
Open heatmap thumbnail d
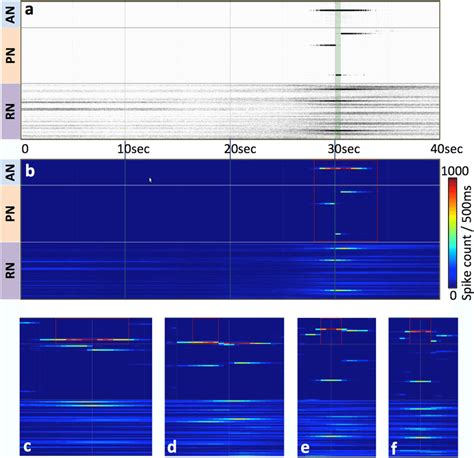(x=224, y=387)
